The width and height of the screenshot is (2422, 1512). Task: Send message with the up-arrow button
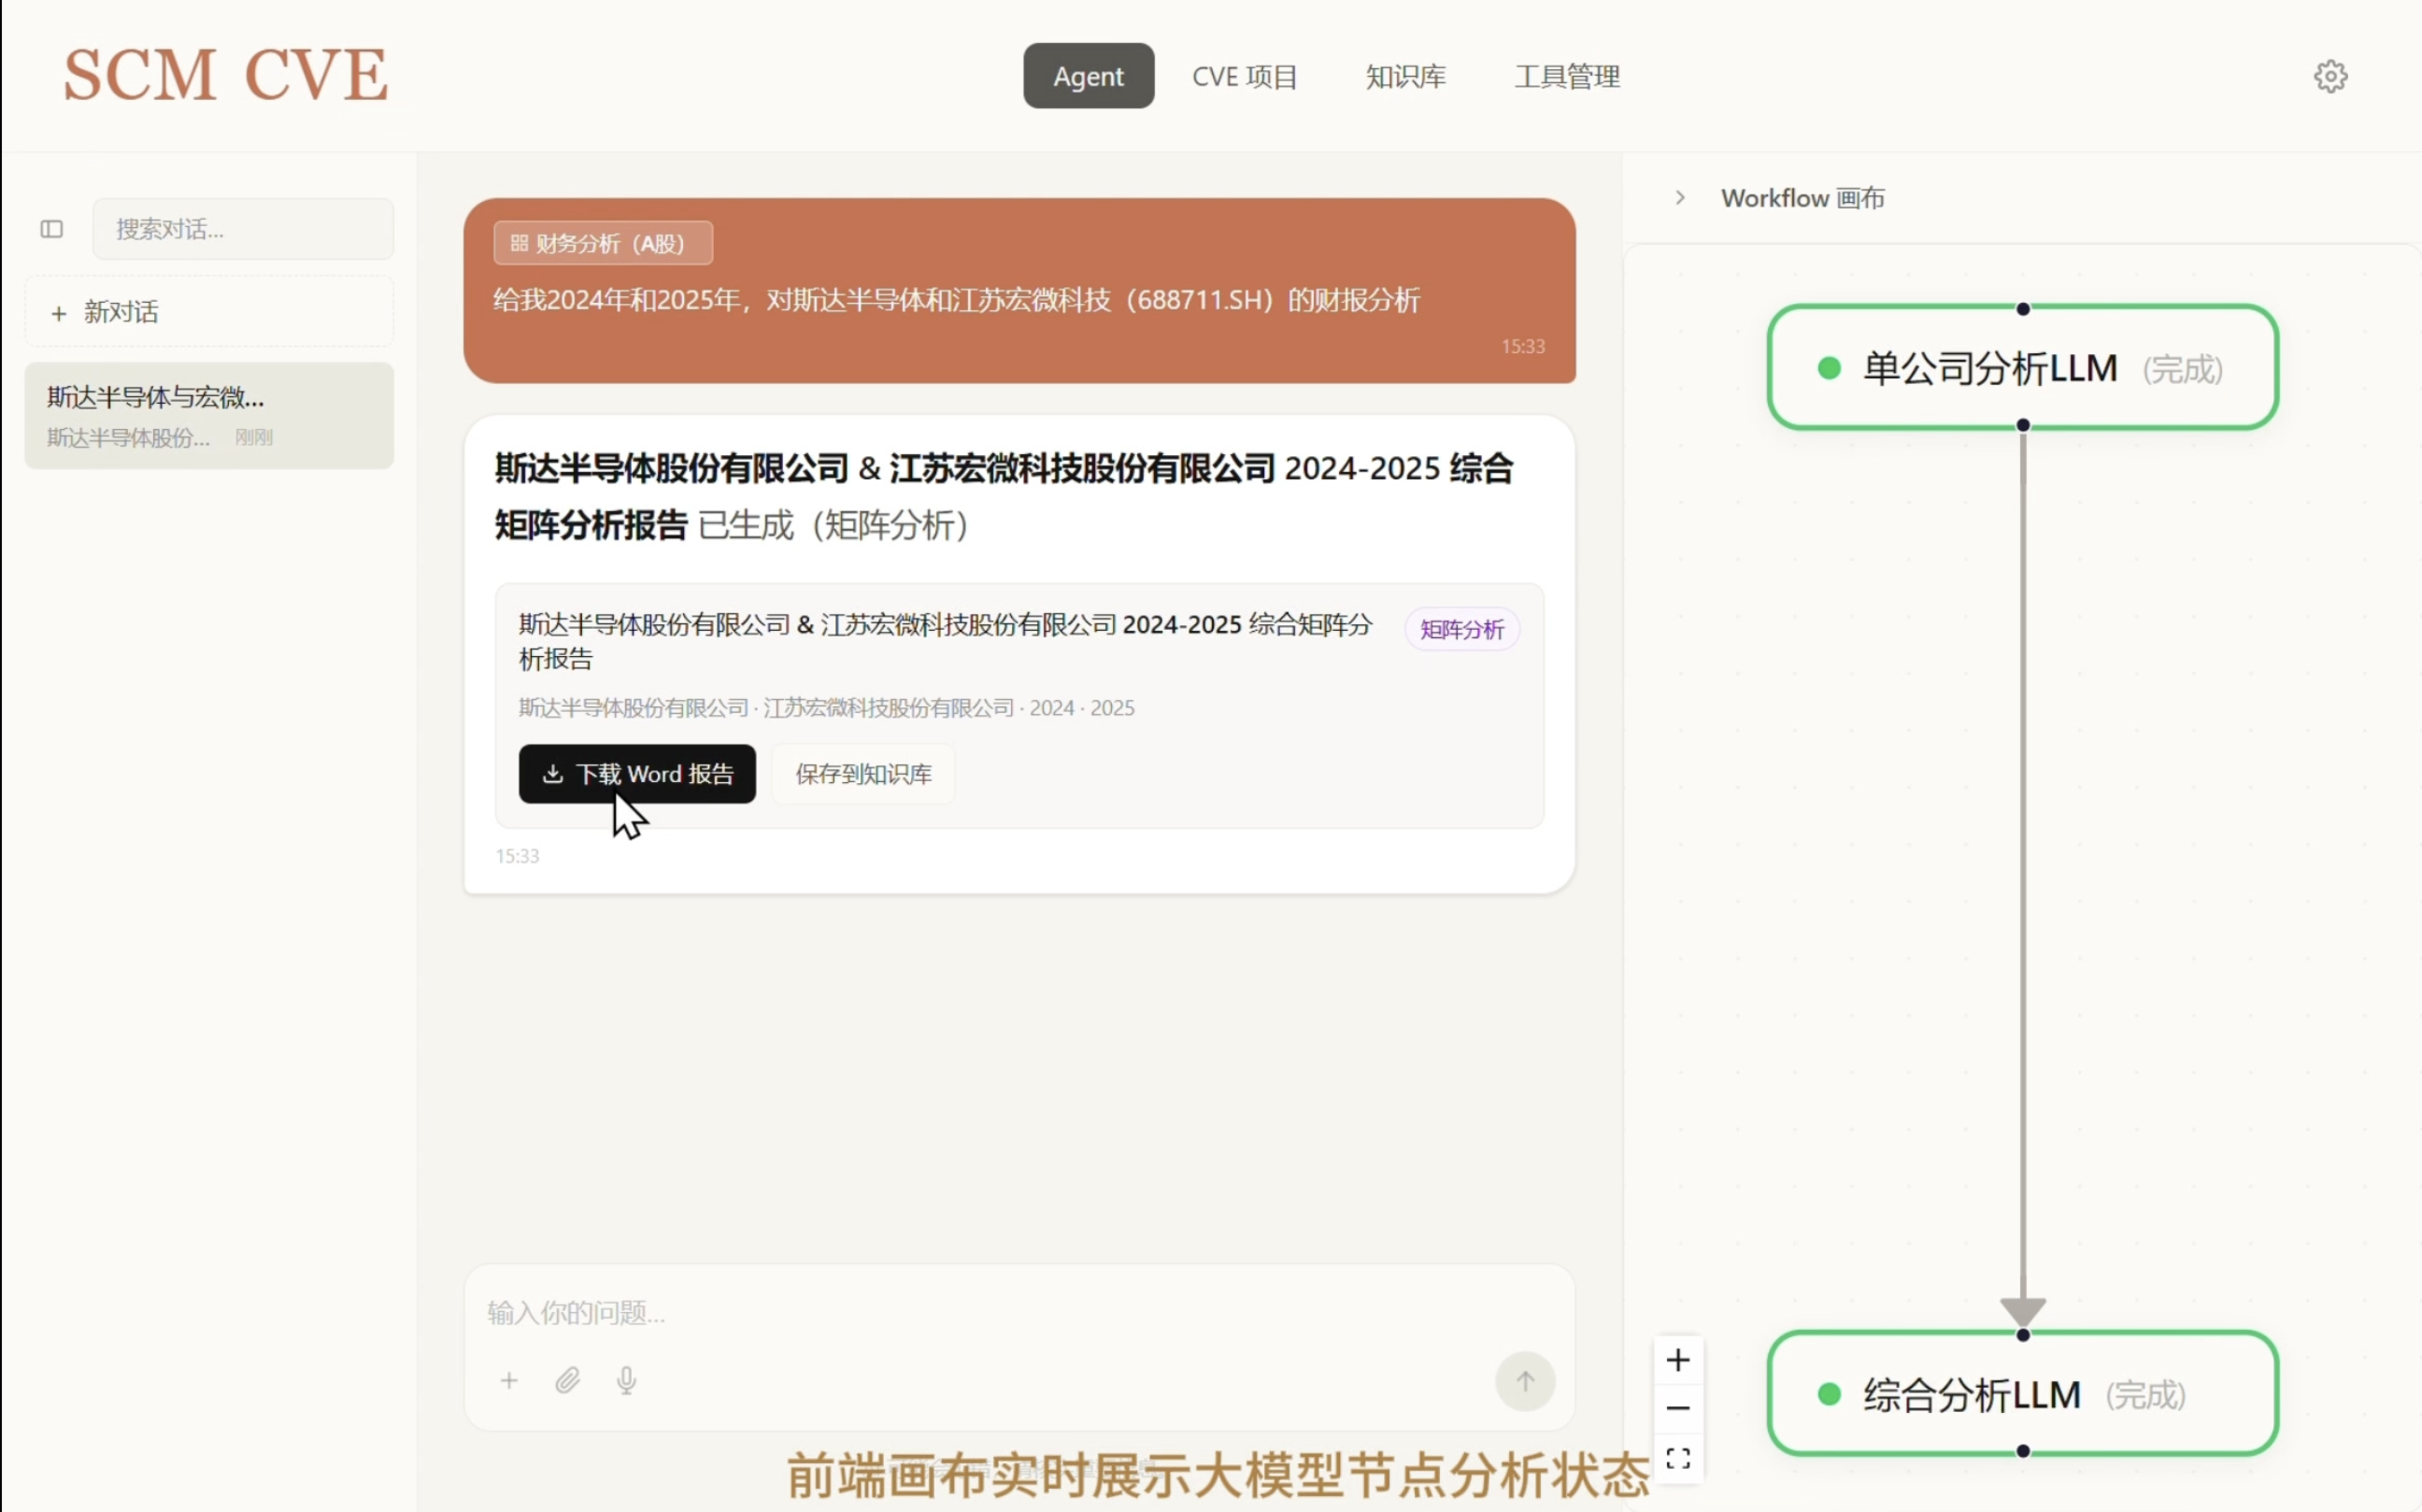(1525, 1381)
